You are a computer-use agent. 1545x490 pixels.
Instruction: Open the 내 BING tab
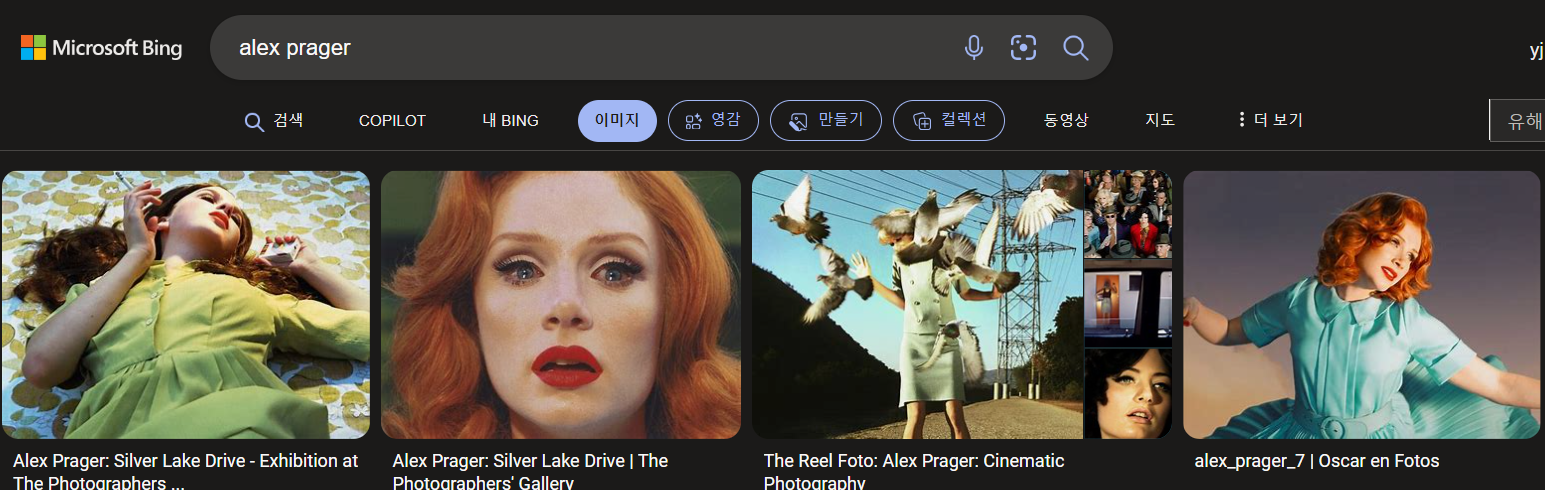(510, 121)
